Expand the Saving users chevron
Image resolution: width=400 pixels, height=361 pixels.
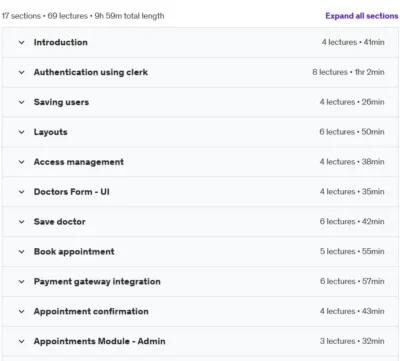[21, 102]
